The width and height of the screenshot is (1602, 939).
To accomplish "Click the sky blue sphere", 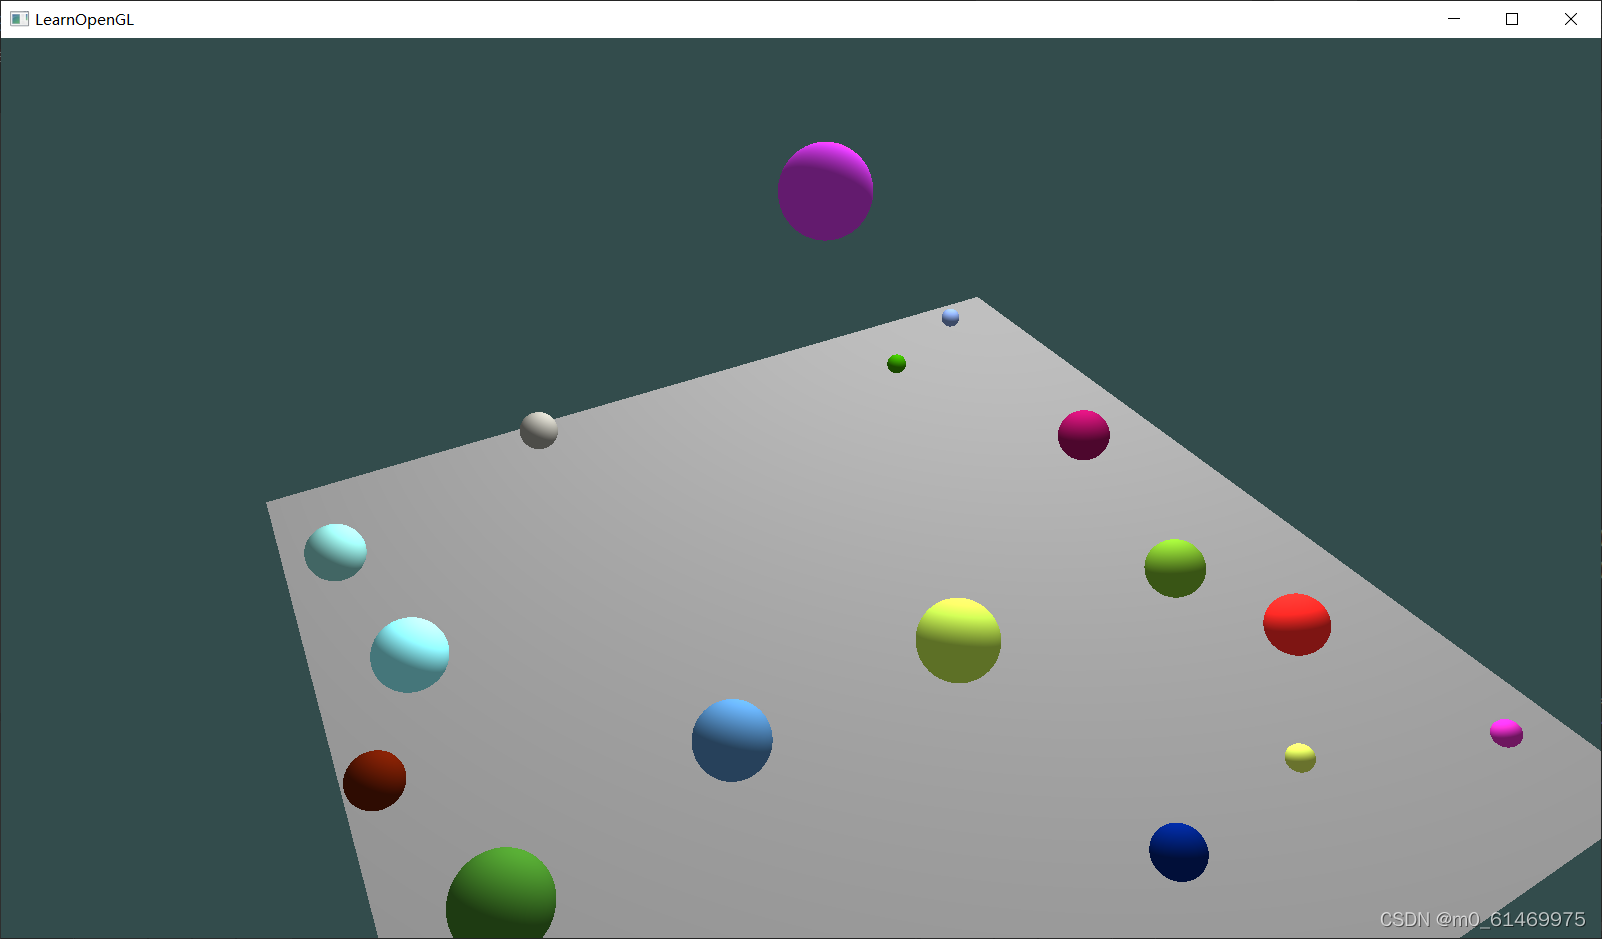I will click(x=732, y=740).
